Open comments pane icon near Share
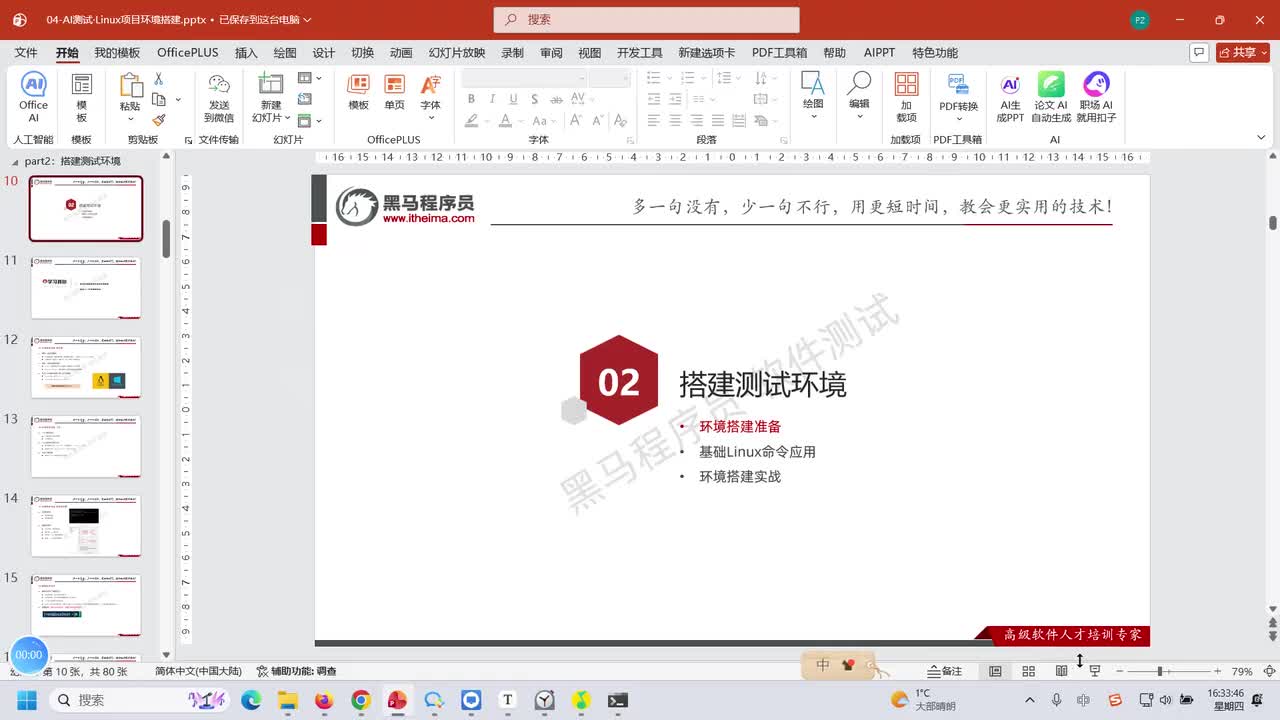The image size is (1280, 720). point(1198,52)
